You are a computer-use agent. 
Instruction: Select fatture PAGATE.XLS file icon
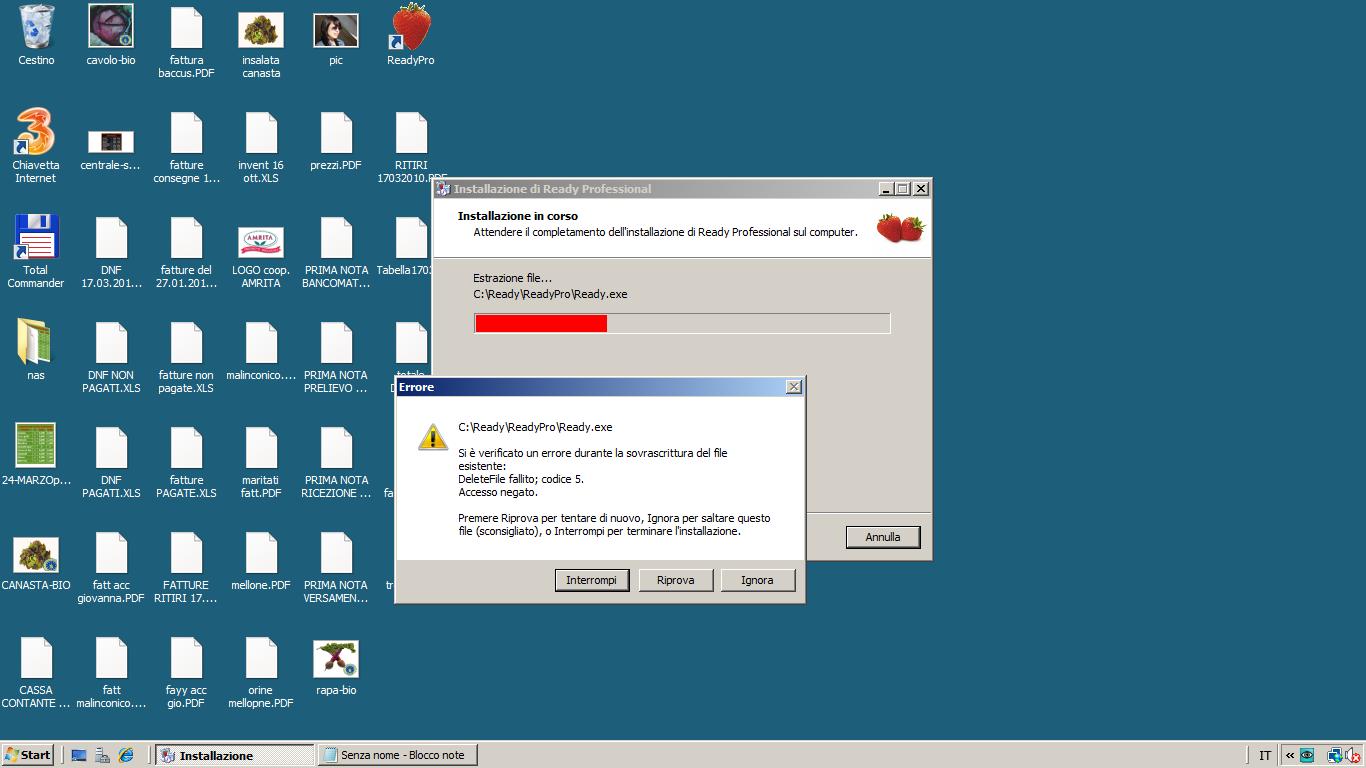[186, 447]
